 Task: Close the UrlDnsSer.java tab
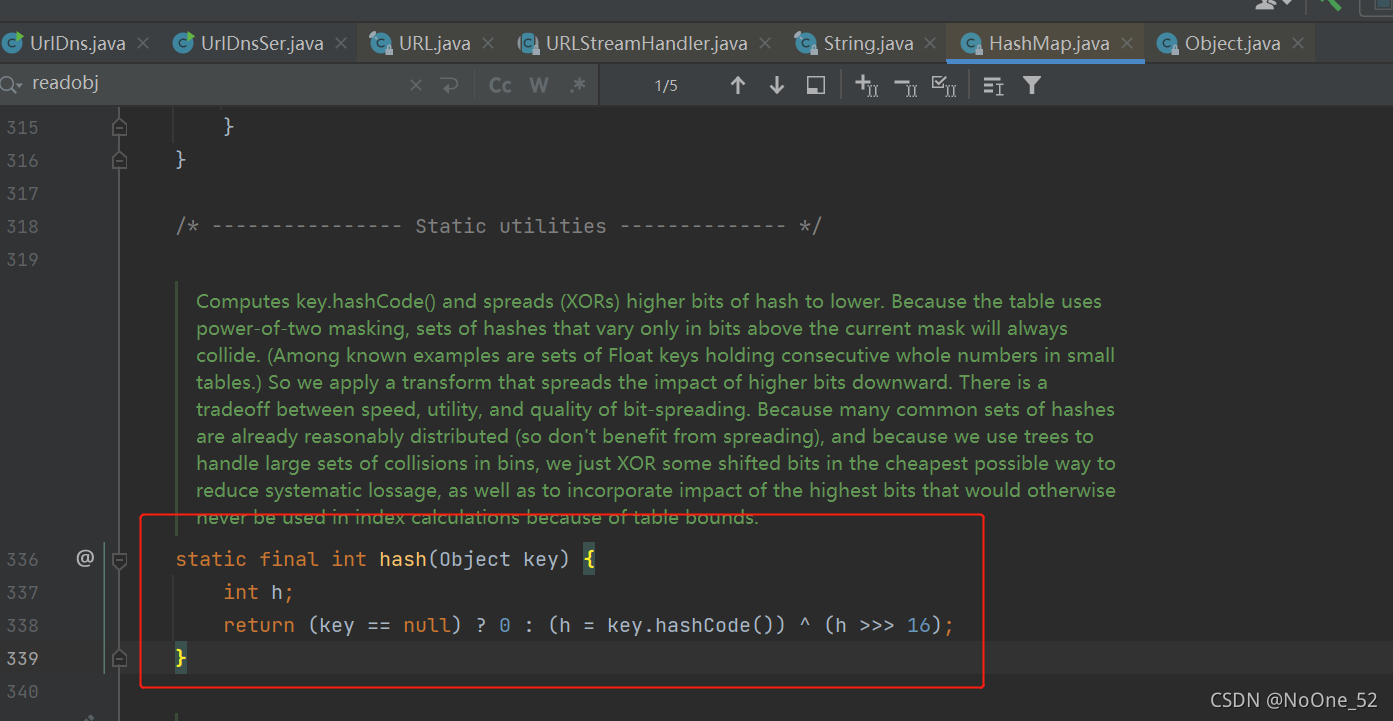tap(341, 44)
